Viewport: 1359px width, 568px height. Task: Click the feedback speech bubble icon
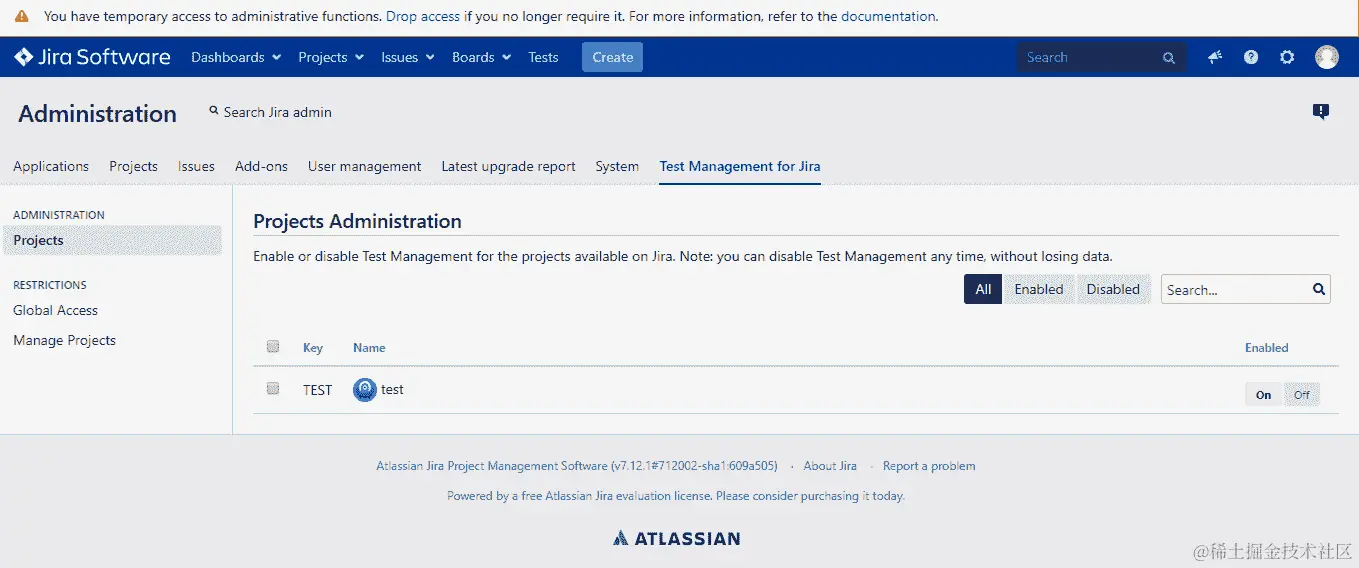pos(1321,112)
